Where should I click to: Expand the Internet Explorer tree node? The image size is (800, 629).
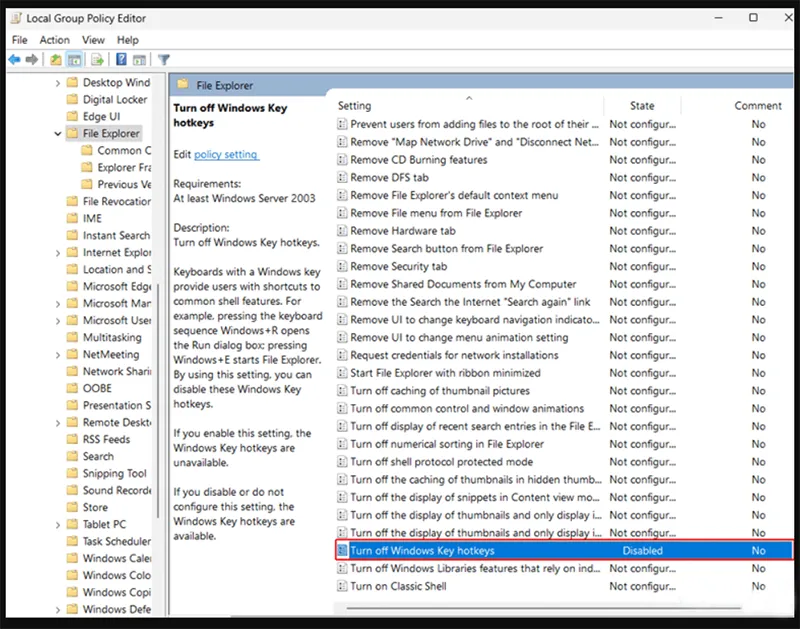(x=58, y=252)
